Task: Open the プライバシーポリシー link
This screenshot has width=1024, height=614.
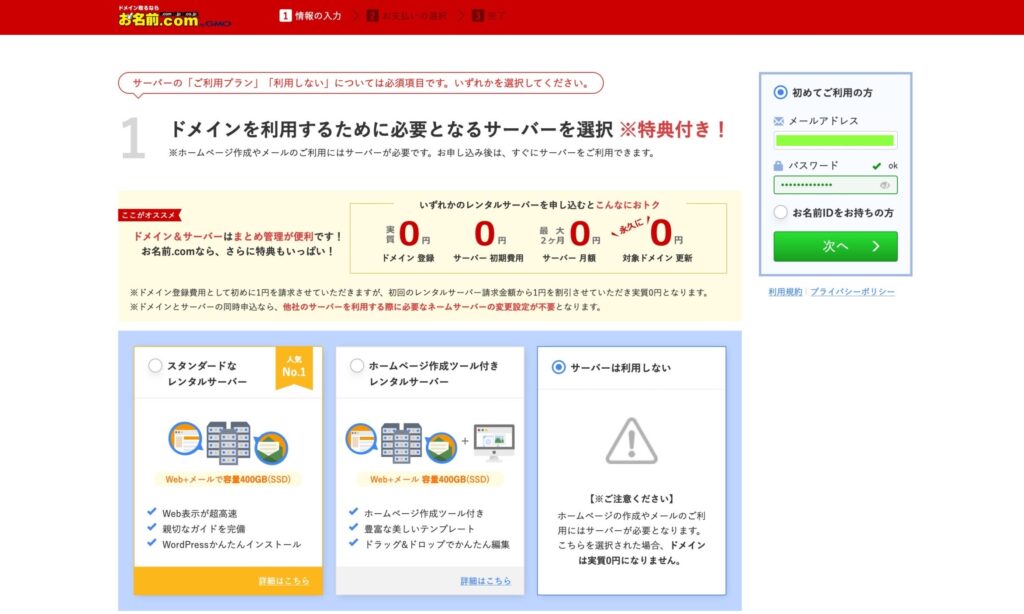Action: click(852, 292)
